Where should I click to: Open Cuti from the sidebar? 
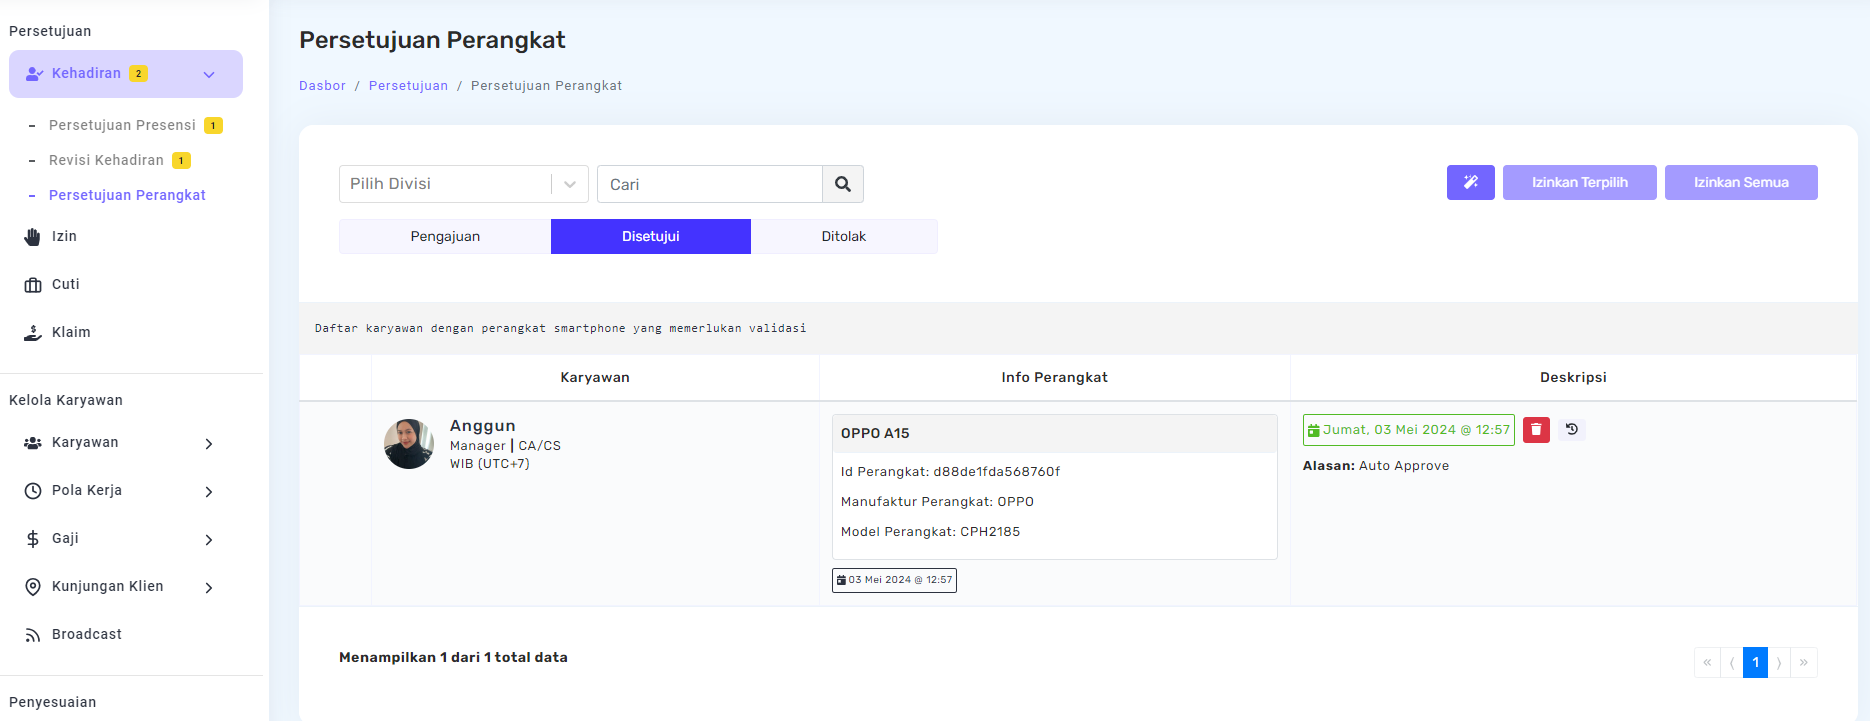65,285
